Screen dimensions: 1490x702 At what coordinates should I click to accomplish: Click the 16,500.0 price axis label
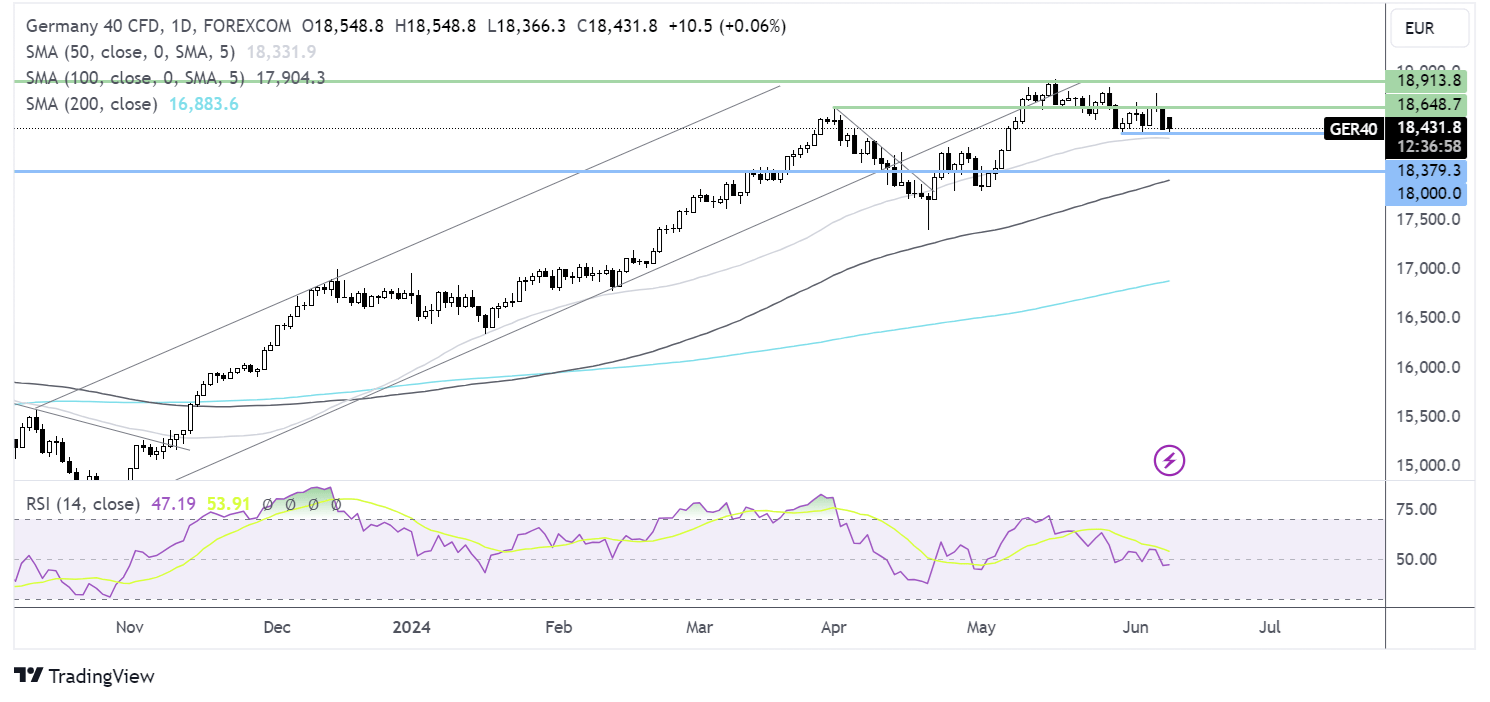[1428, 317]
